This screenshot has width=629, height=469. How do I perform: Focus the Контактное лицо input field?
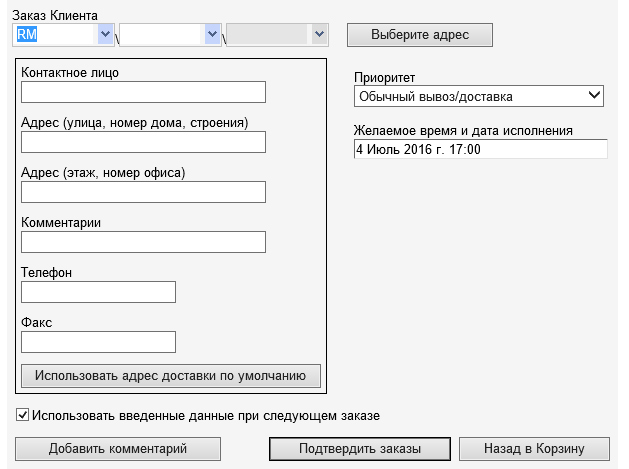click(x=143, y=93)
